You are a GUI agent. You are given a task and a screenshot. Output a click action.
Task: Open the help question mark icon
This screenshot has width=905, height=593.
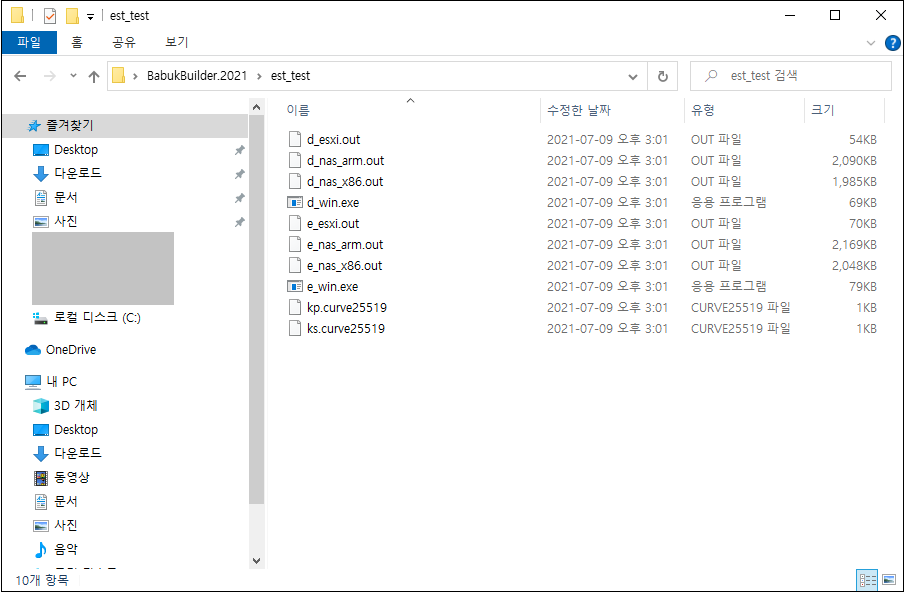point(892,43)
